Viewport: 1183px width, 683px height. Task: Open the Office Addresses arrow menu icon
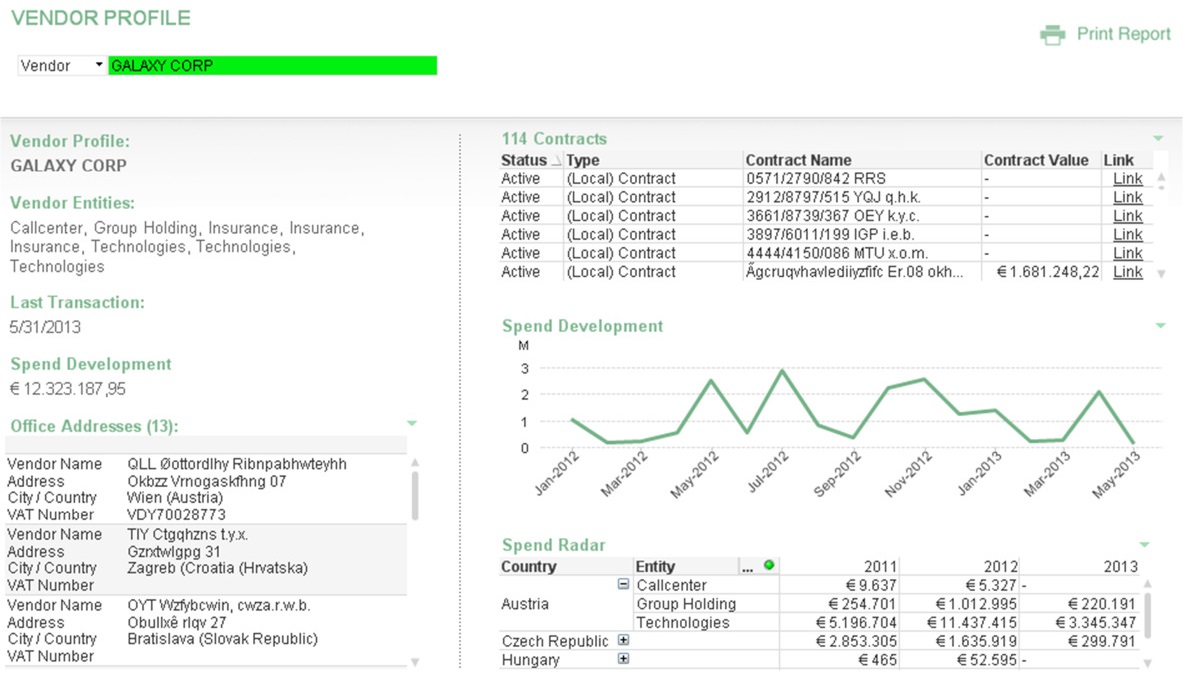tap(412, 423)
